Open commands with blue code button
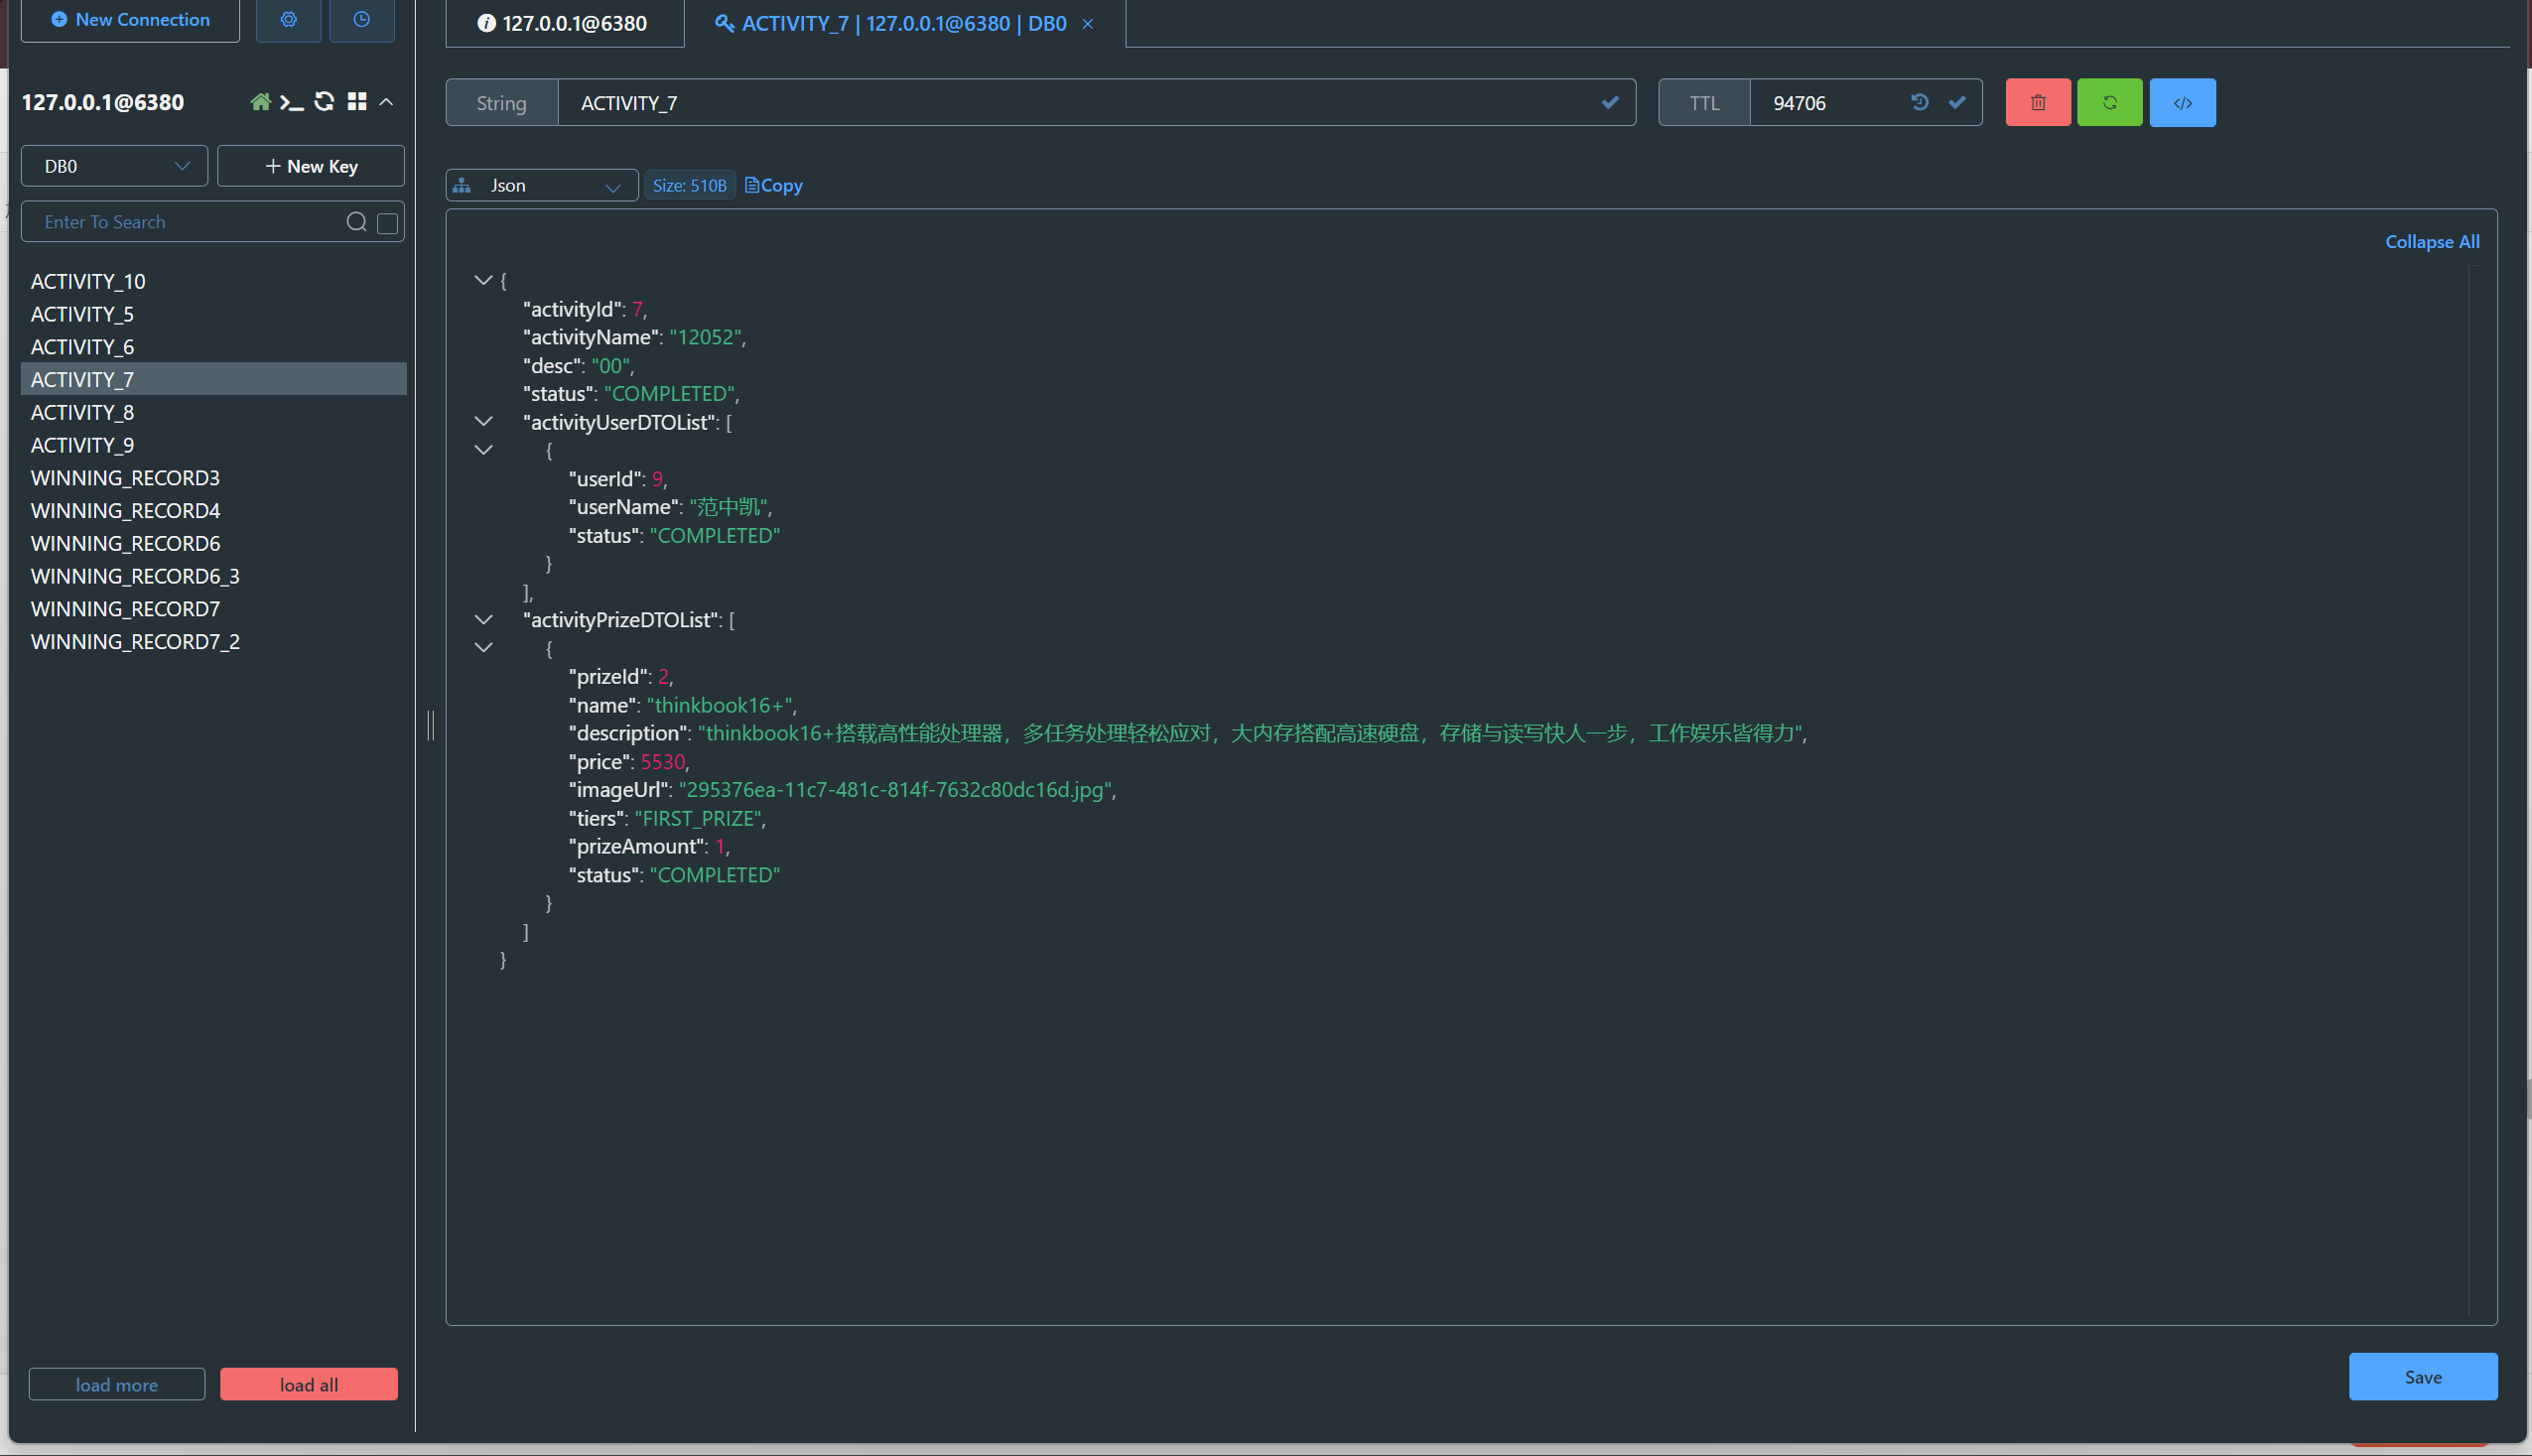The image size is (2532, 1456). [2182, 102]
